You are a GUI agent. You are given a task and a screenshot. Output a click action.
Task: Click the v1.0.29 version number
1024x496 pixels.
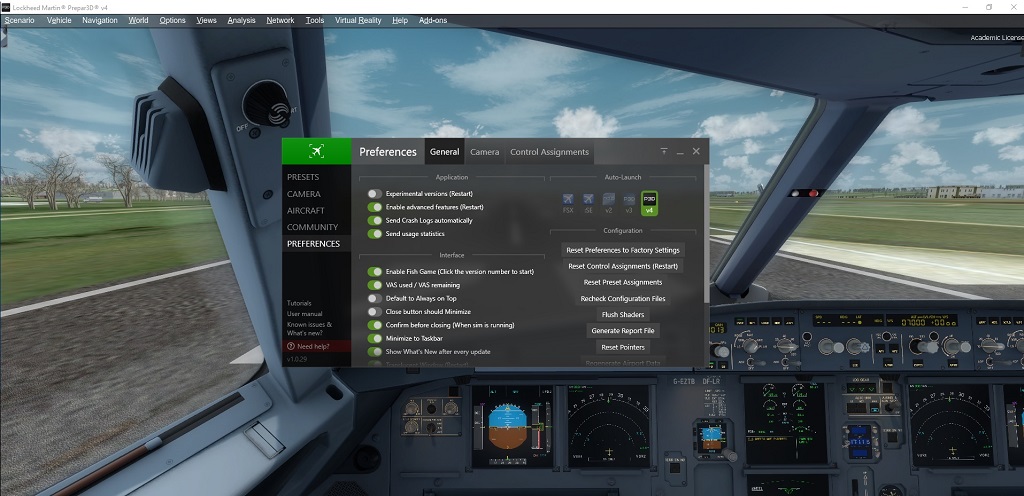[x=296, y=360]
